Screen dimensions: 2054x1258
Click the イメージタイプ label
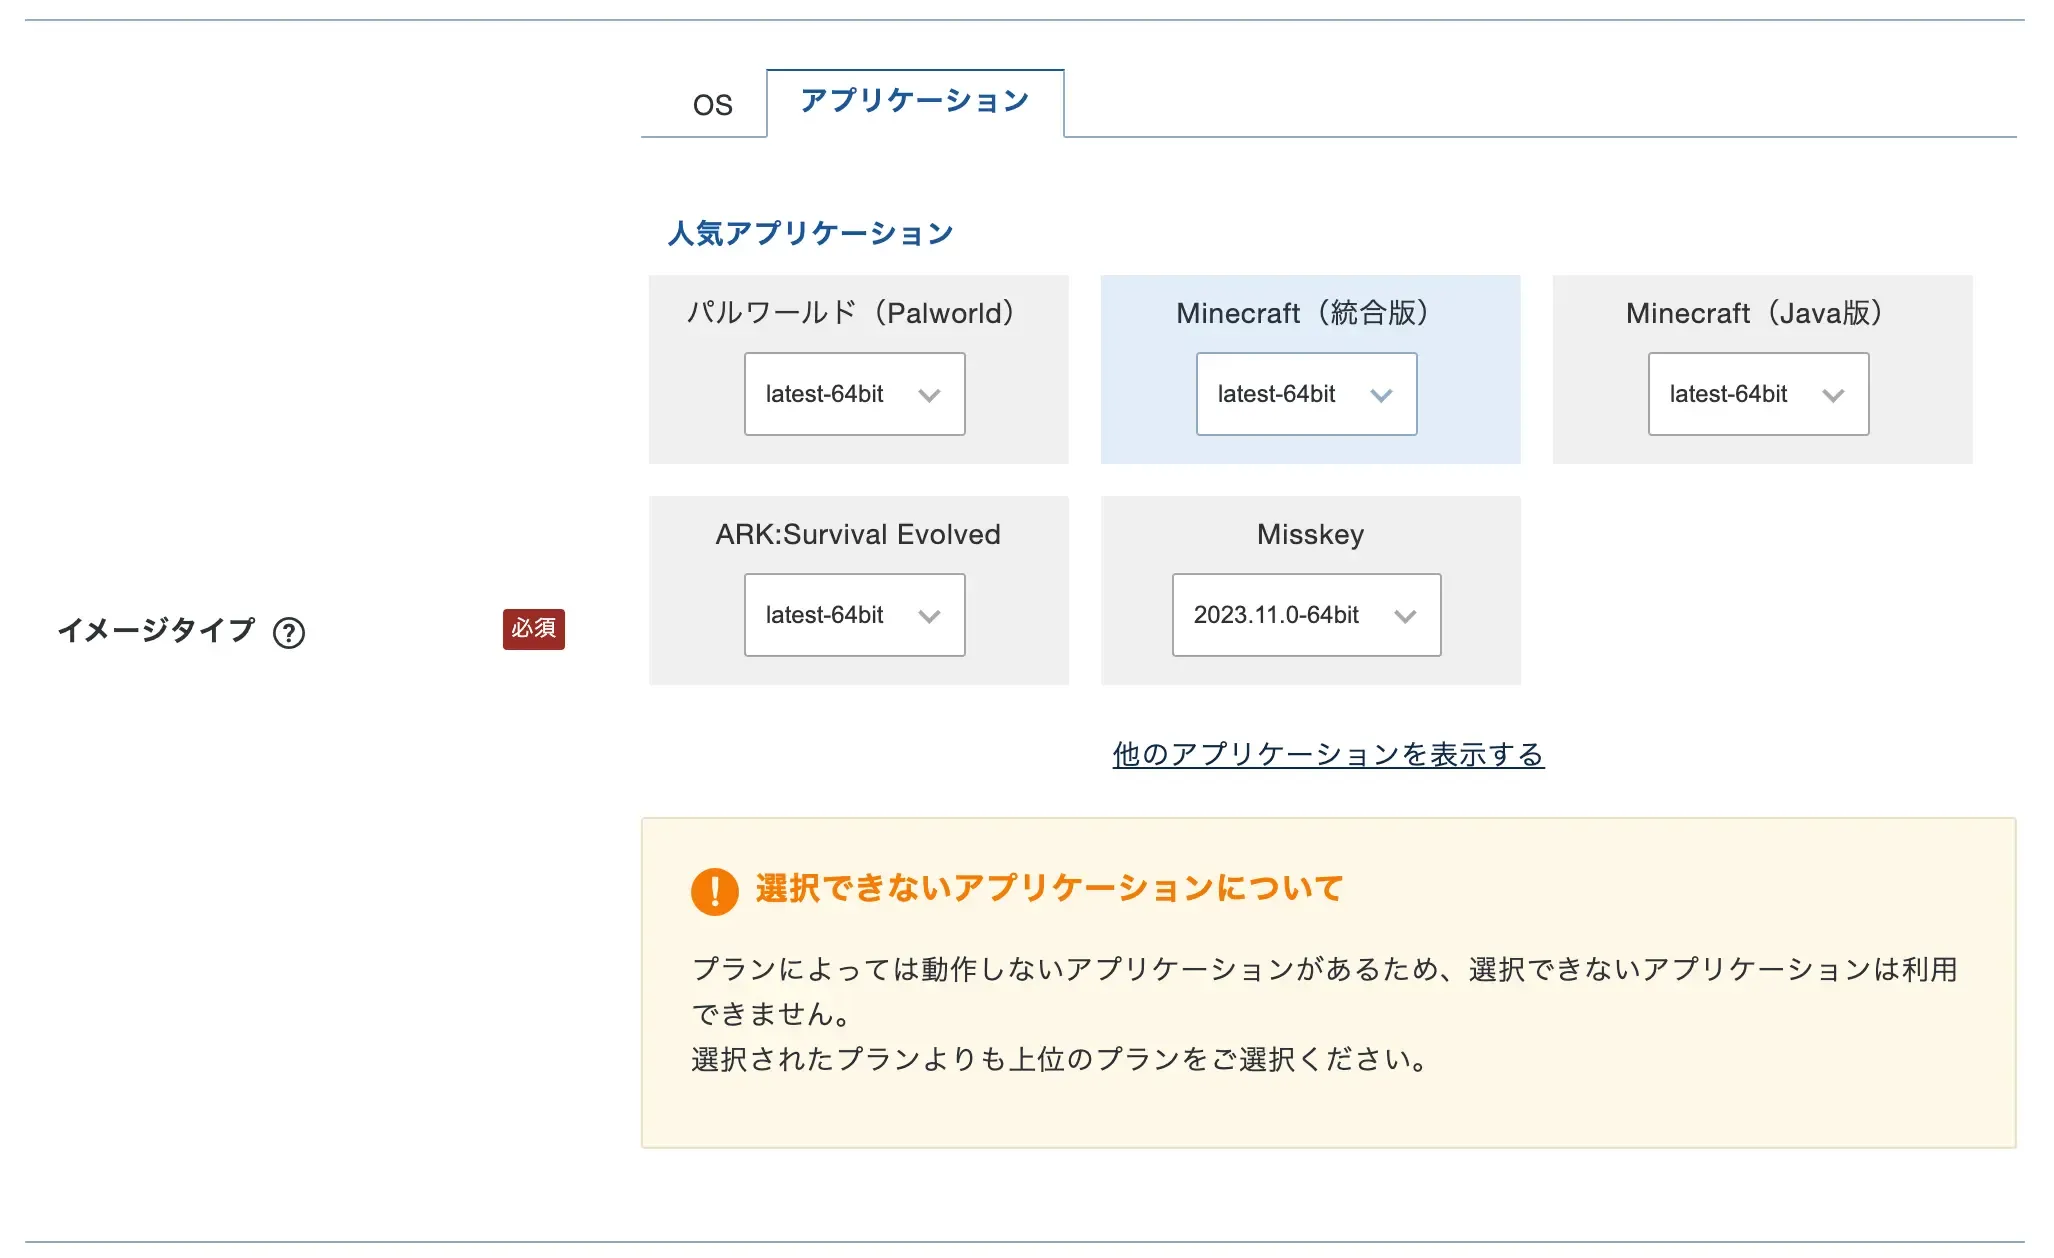tap(156, 630)
